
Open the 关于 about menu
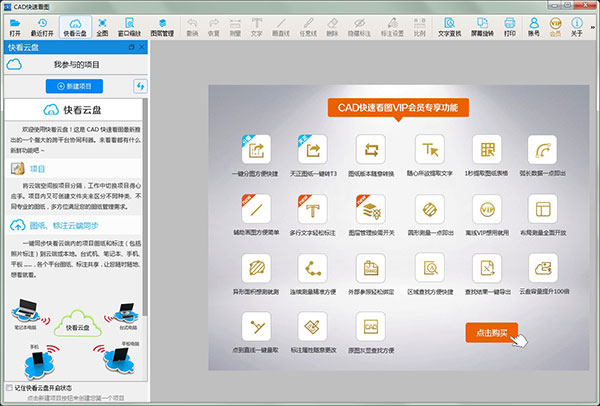click(x=577, y=28)
